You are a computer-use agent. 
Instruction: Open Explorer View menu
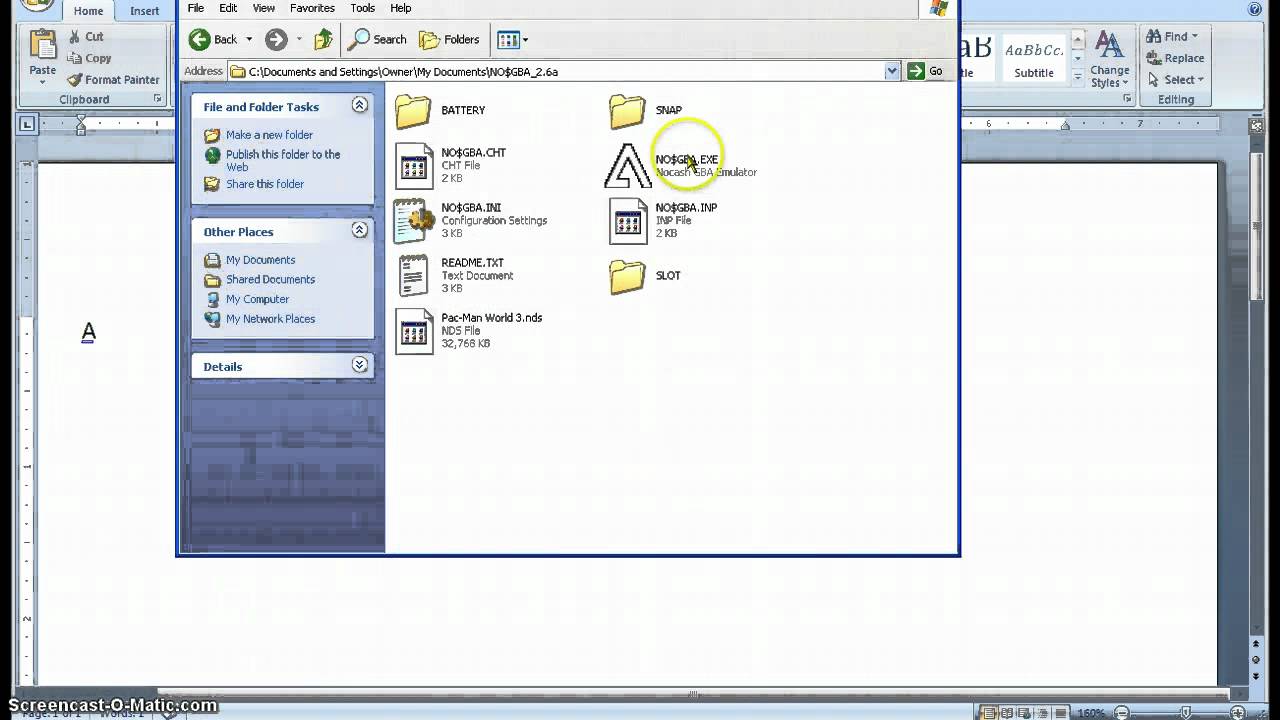coord(264,8)
